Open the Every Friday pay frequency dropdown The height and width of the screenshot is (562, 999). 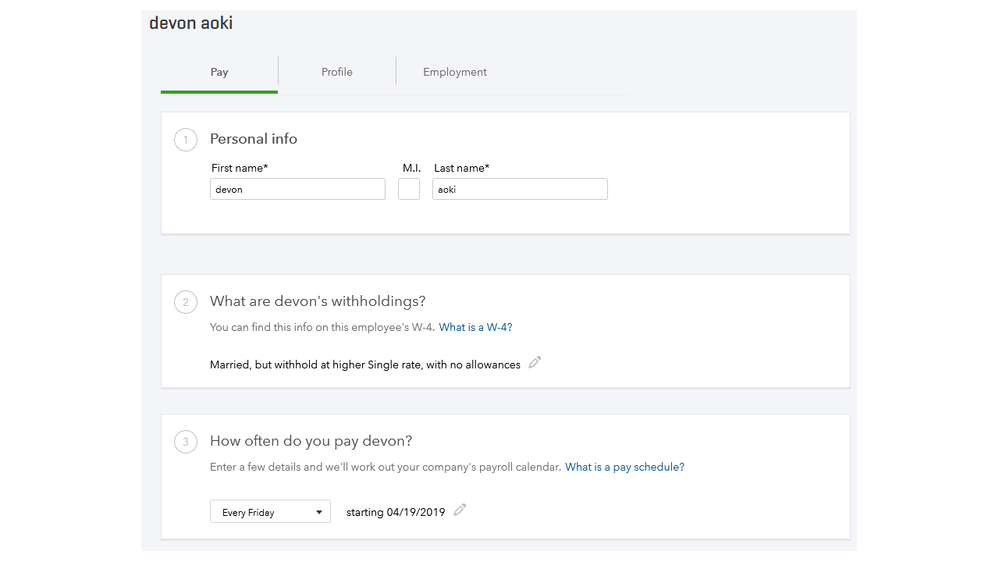[270, 512]
